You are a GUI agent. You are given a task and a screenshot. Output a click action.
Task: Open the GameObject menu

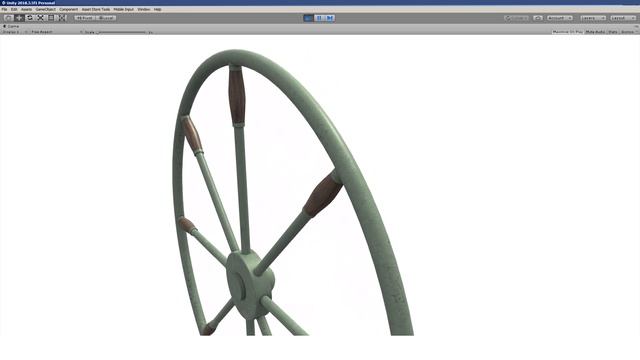point(45,9)
